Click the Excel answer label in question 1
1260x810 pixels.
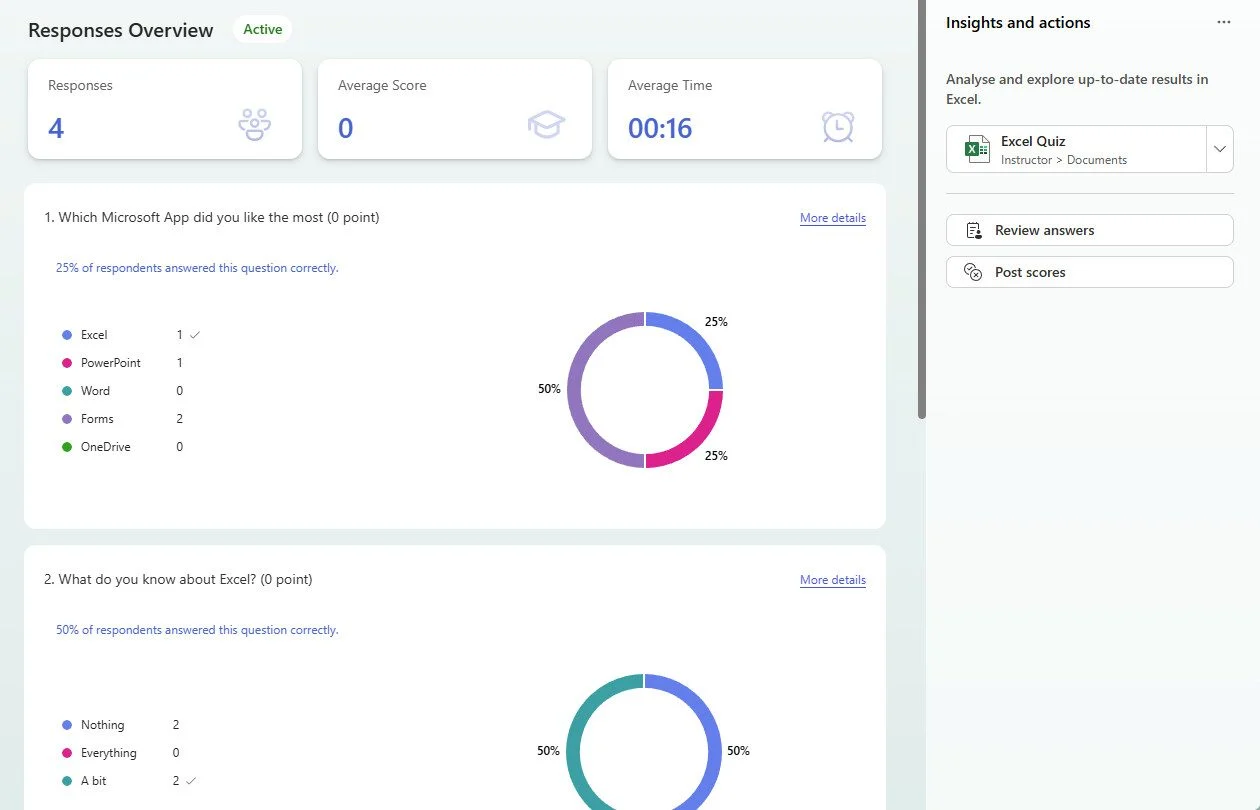click(x=94, y=335)
